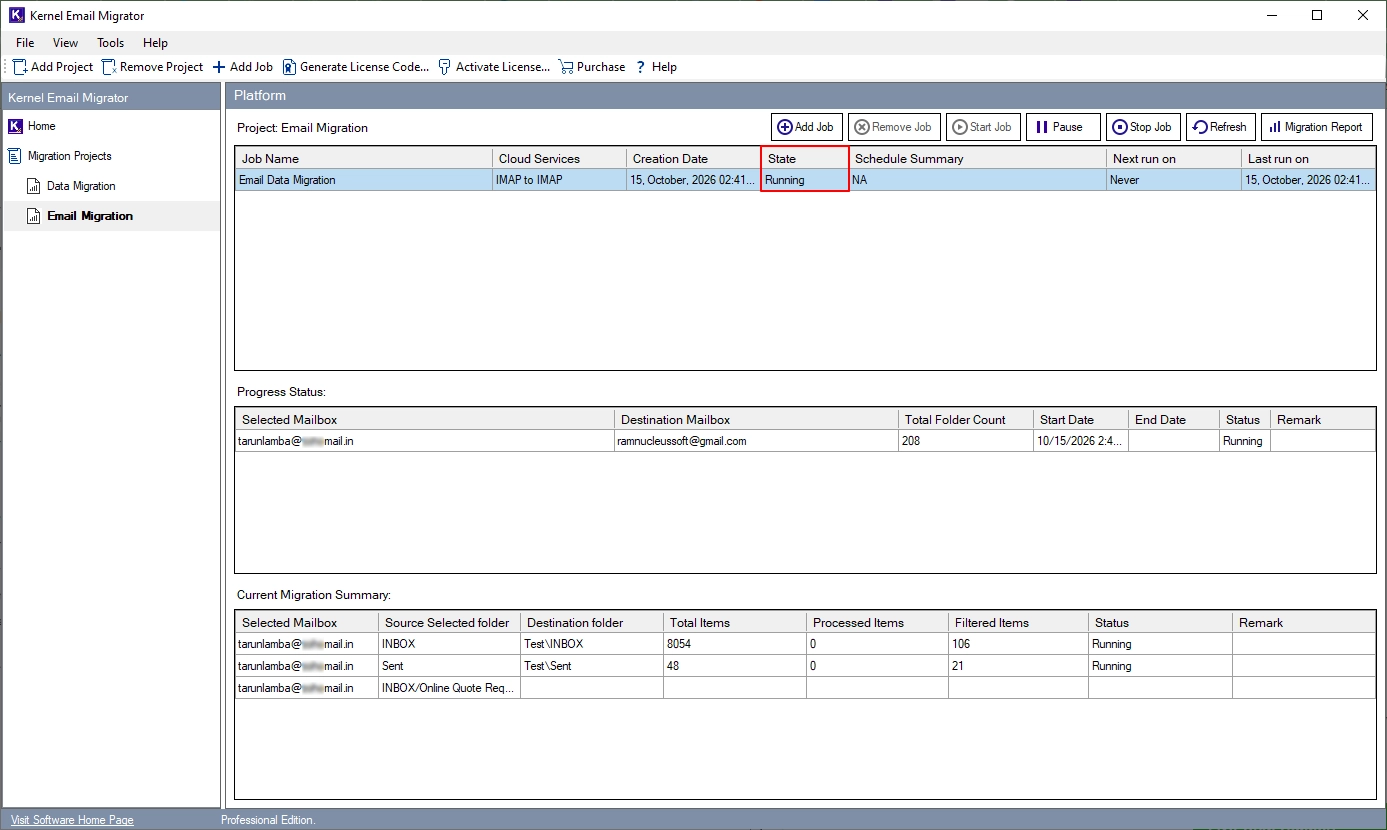Viewport: 1387px width, 830px height.
Task: Open the Help menu
Action: point(155,43)
